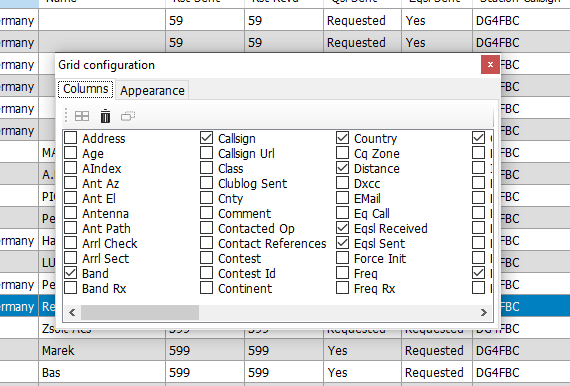Close the Grid configuration dialog
This screenshot has height=386, width=570.
click(490, 64)
